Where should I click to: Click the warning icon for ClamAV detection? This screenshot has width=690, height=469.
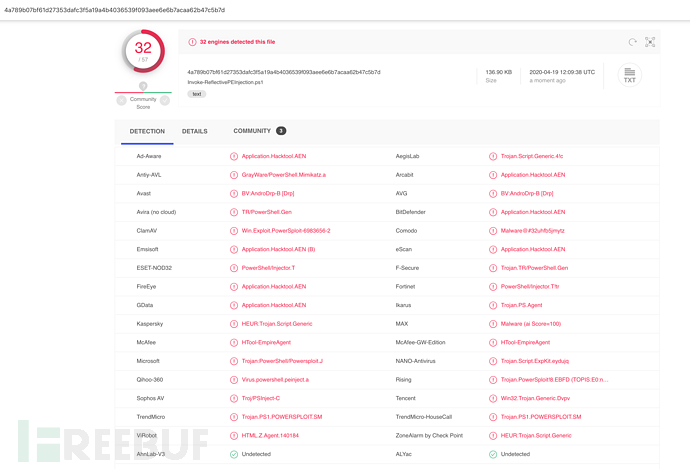[234, 231]
